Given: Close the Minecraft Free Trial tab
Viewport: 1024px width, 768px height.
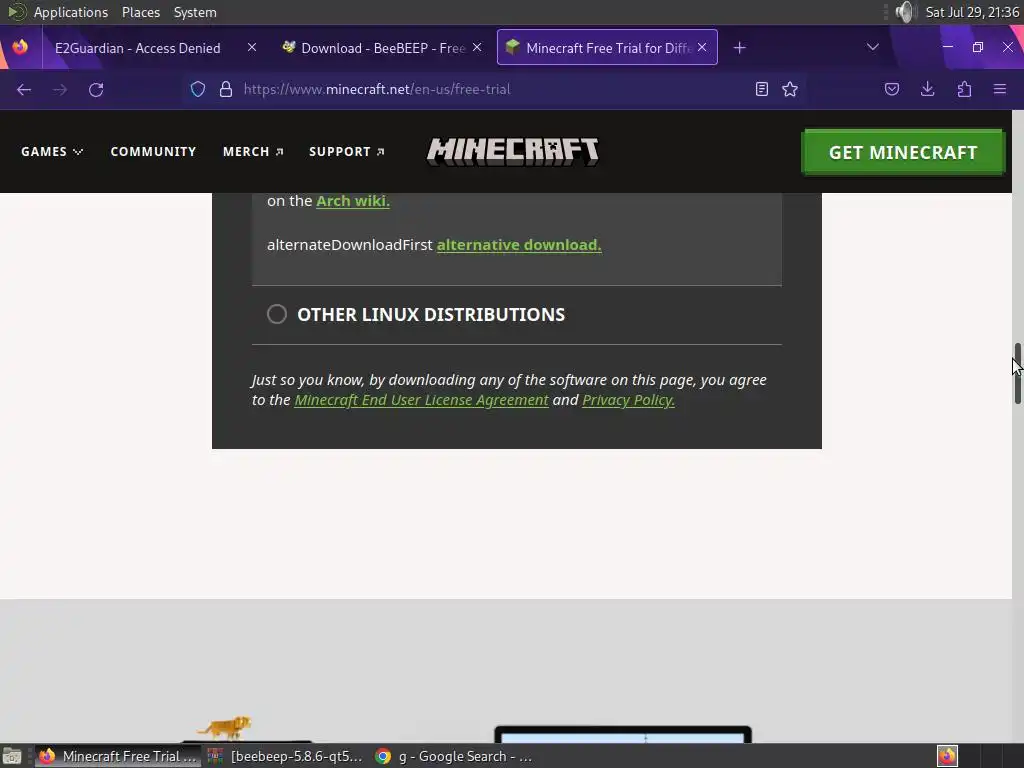Looking at the screenshot, I should click(702, 48).
